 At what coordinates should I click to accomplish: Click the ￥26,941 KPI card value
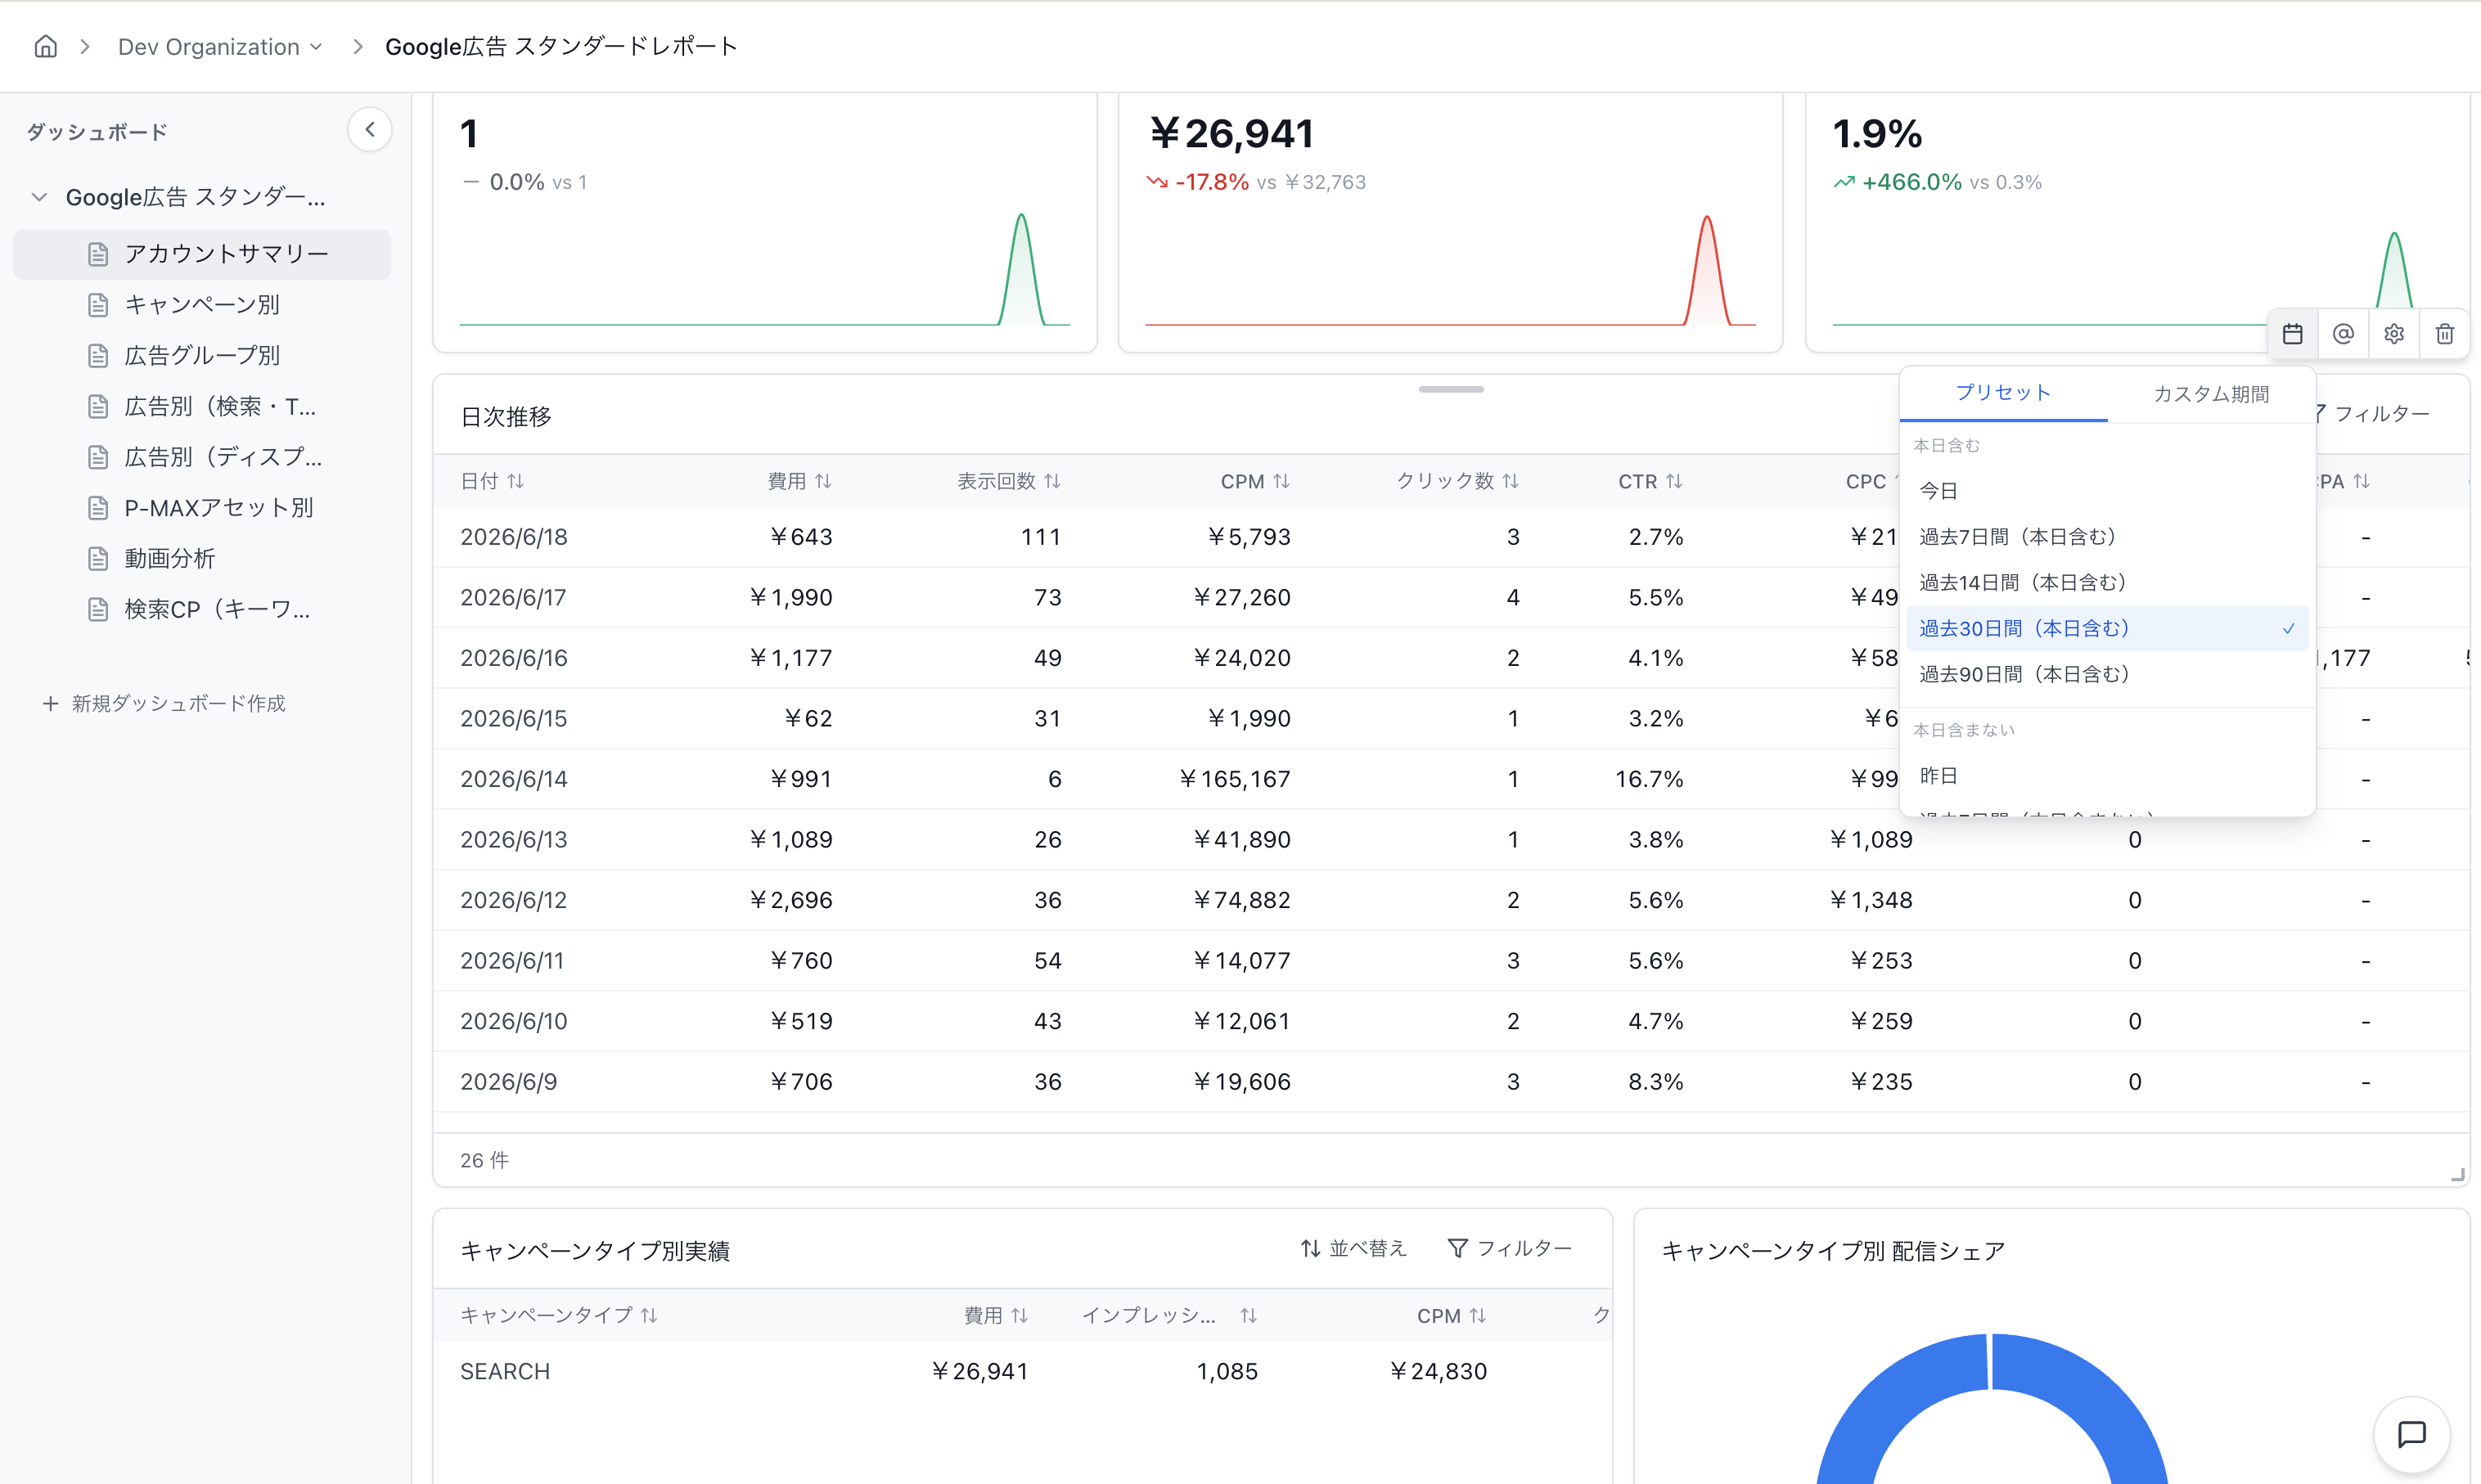[x=1232, y=134]
